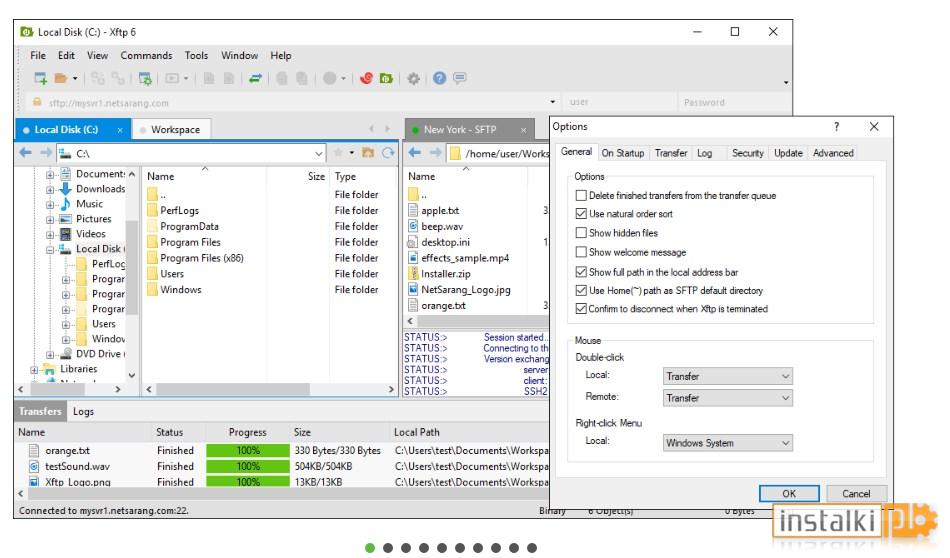The image size is (950, 558).
Task: Click the green Xftp new-window icon
Action: pos(386,78)
